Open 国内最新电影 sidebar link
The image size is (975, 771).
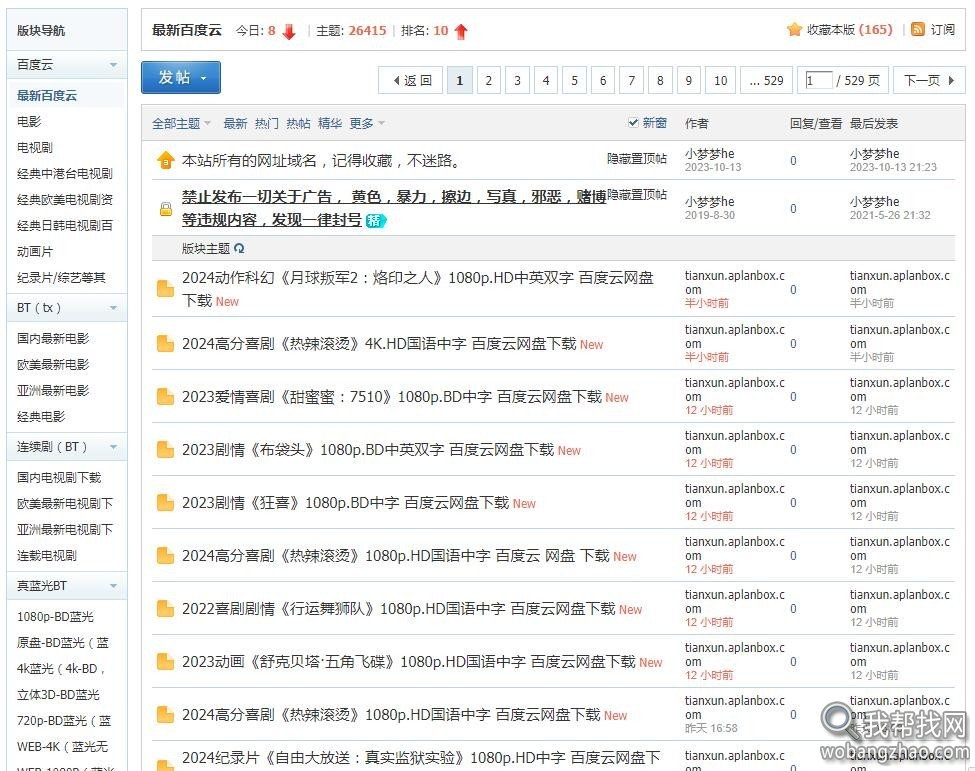pos(53,338)
